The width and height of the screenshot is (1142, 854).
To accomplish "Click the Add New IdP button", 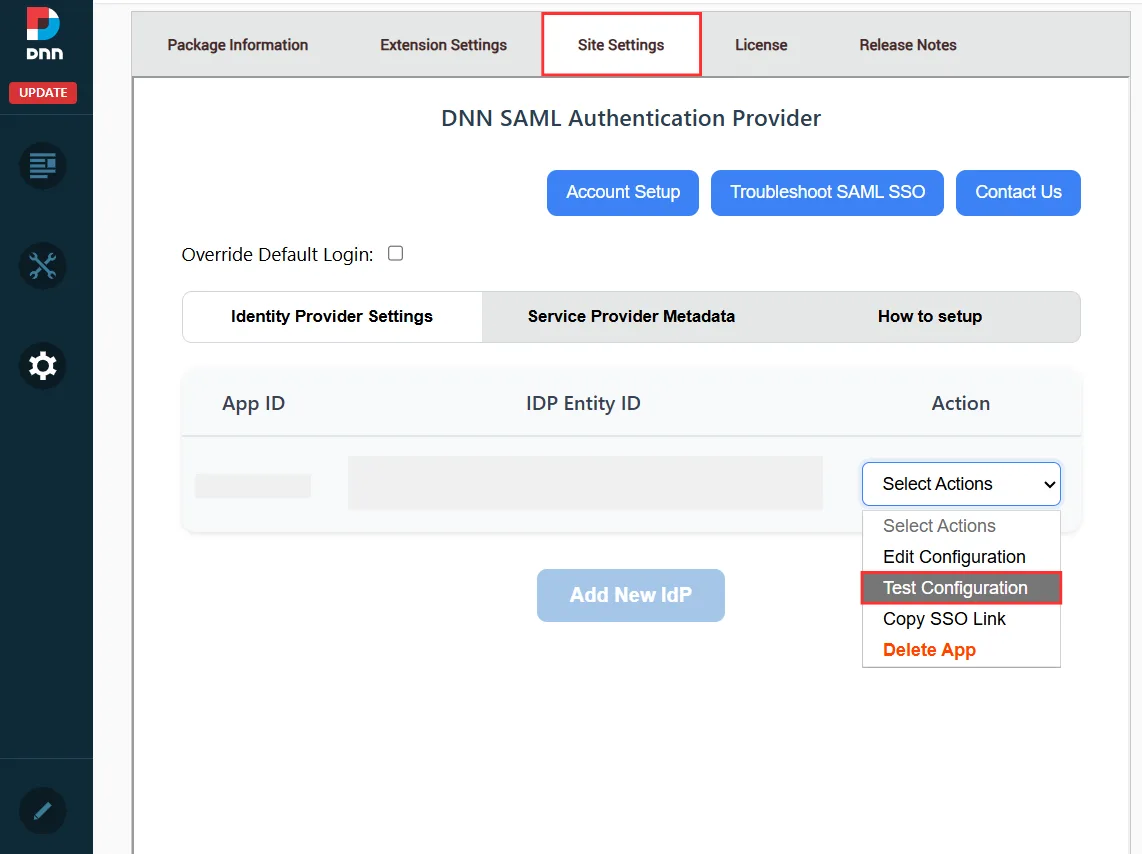I will coord(631,596).
